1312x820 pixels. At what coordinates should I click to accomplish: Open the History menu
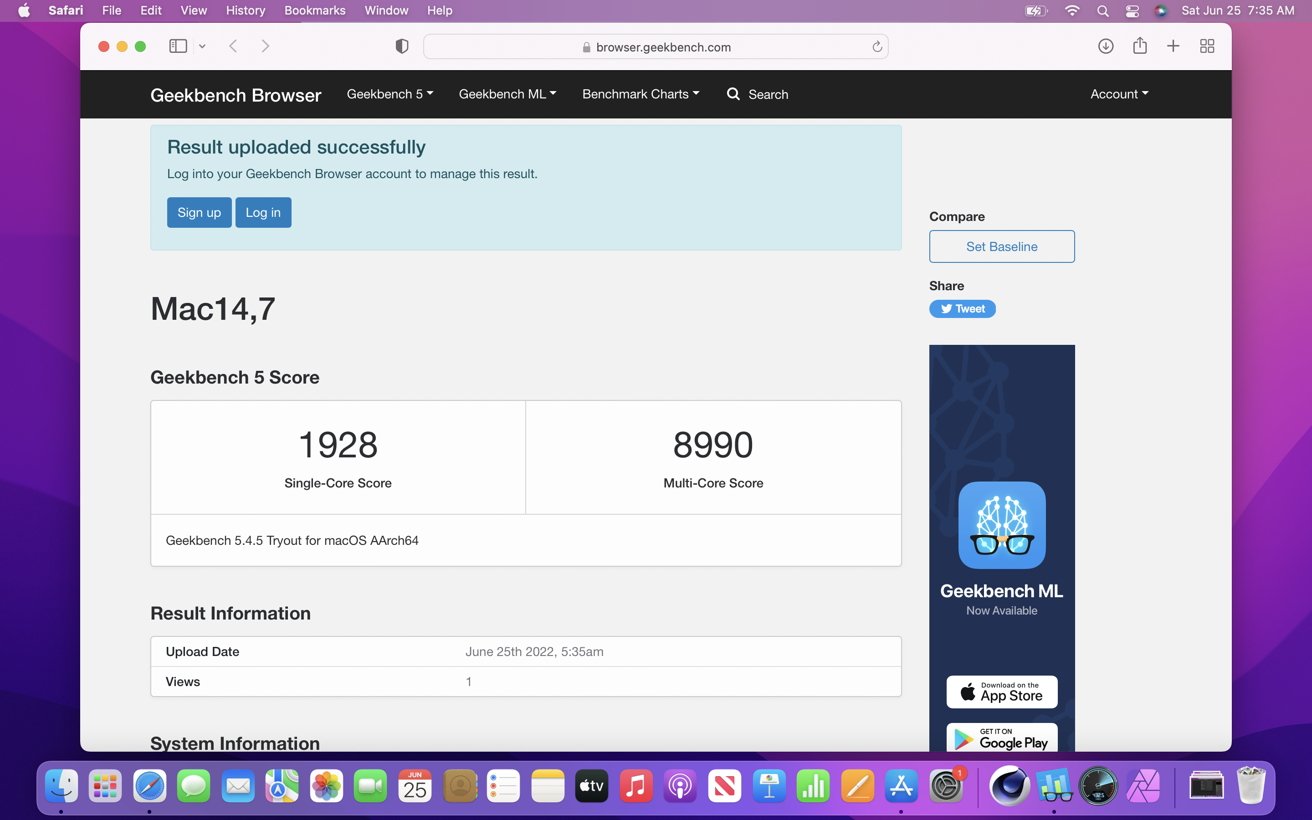point(245,10)
